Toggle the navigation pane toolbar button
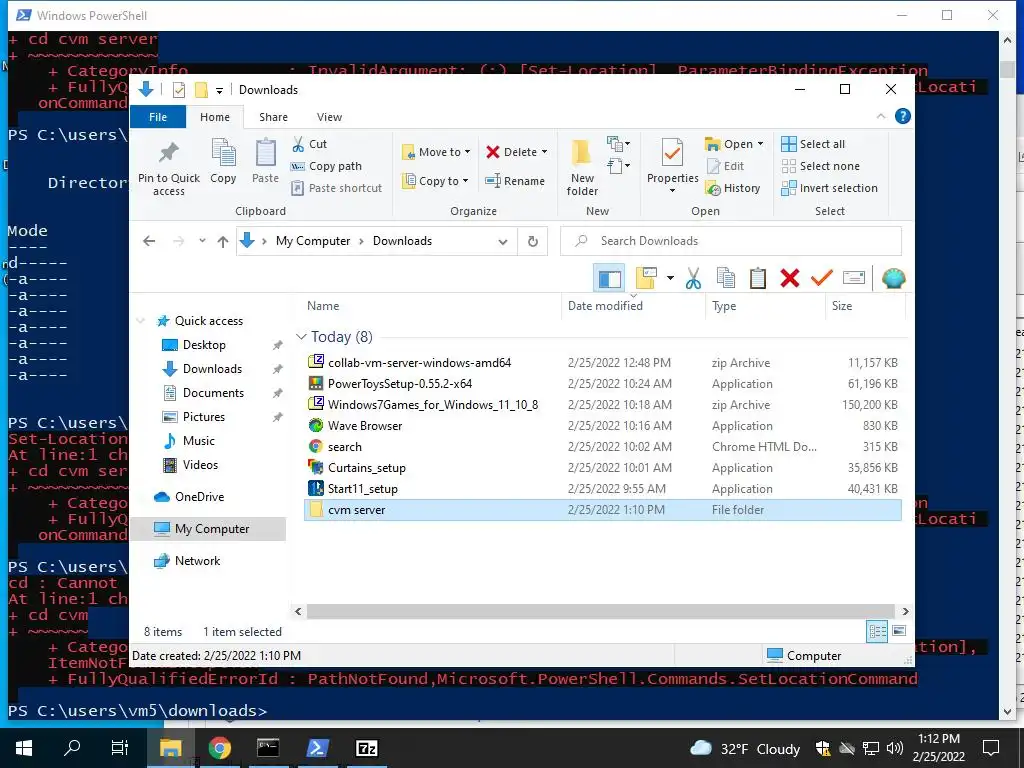 [x=609, y=279]
